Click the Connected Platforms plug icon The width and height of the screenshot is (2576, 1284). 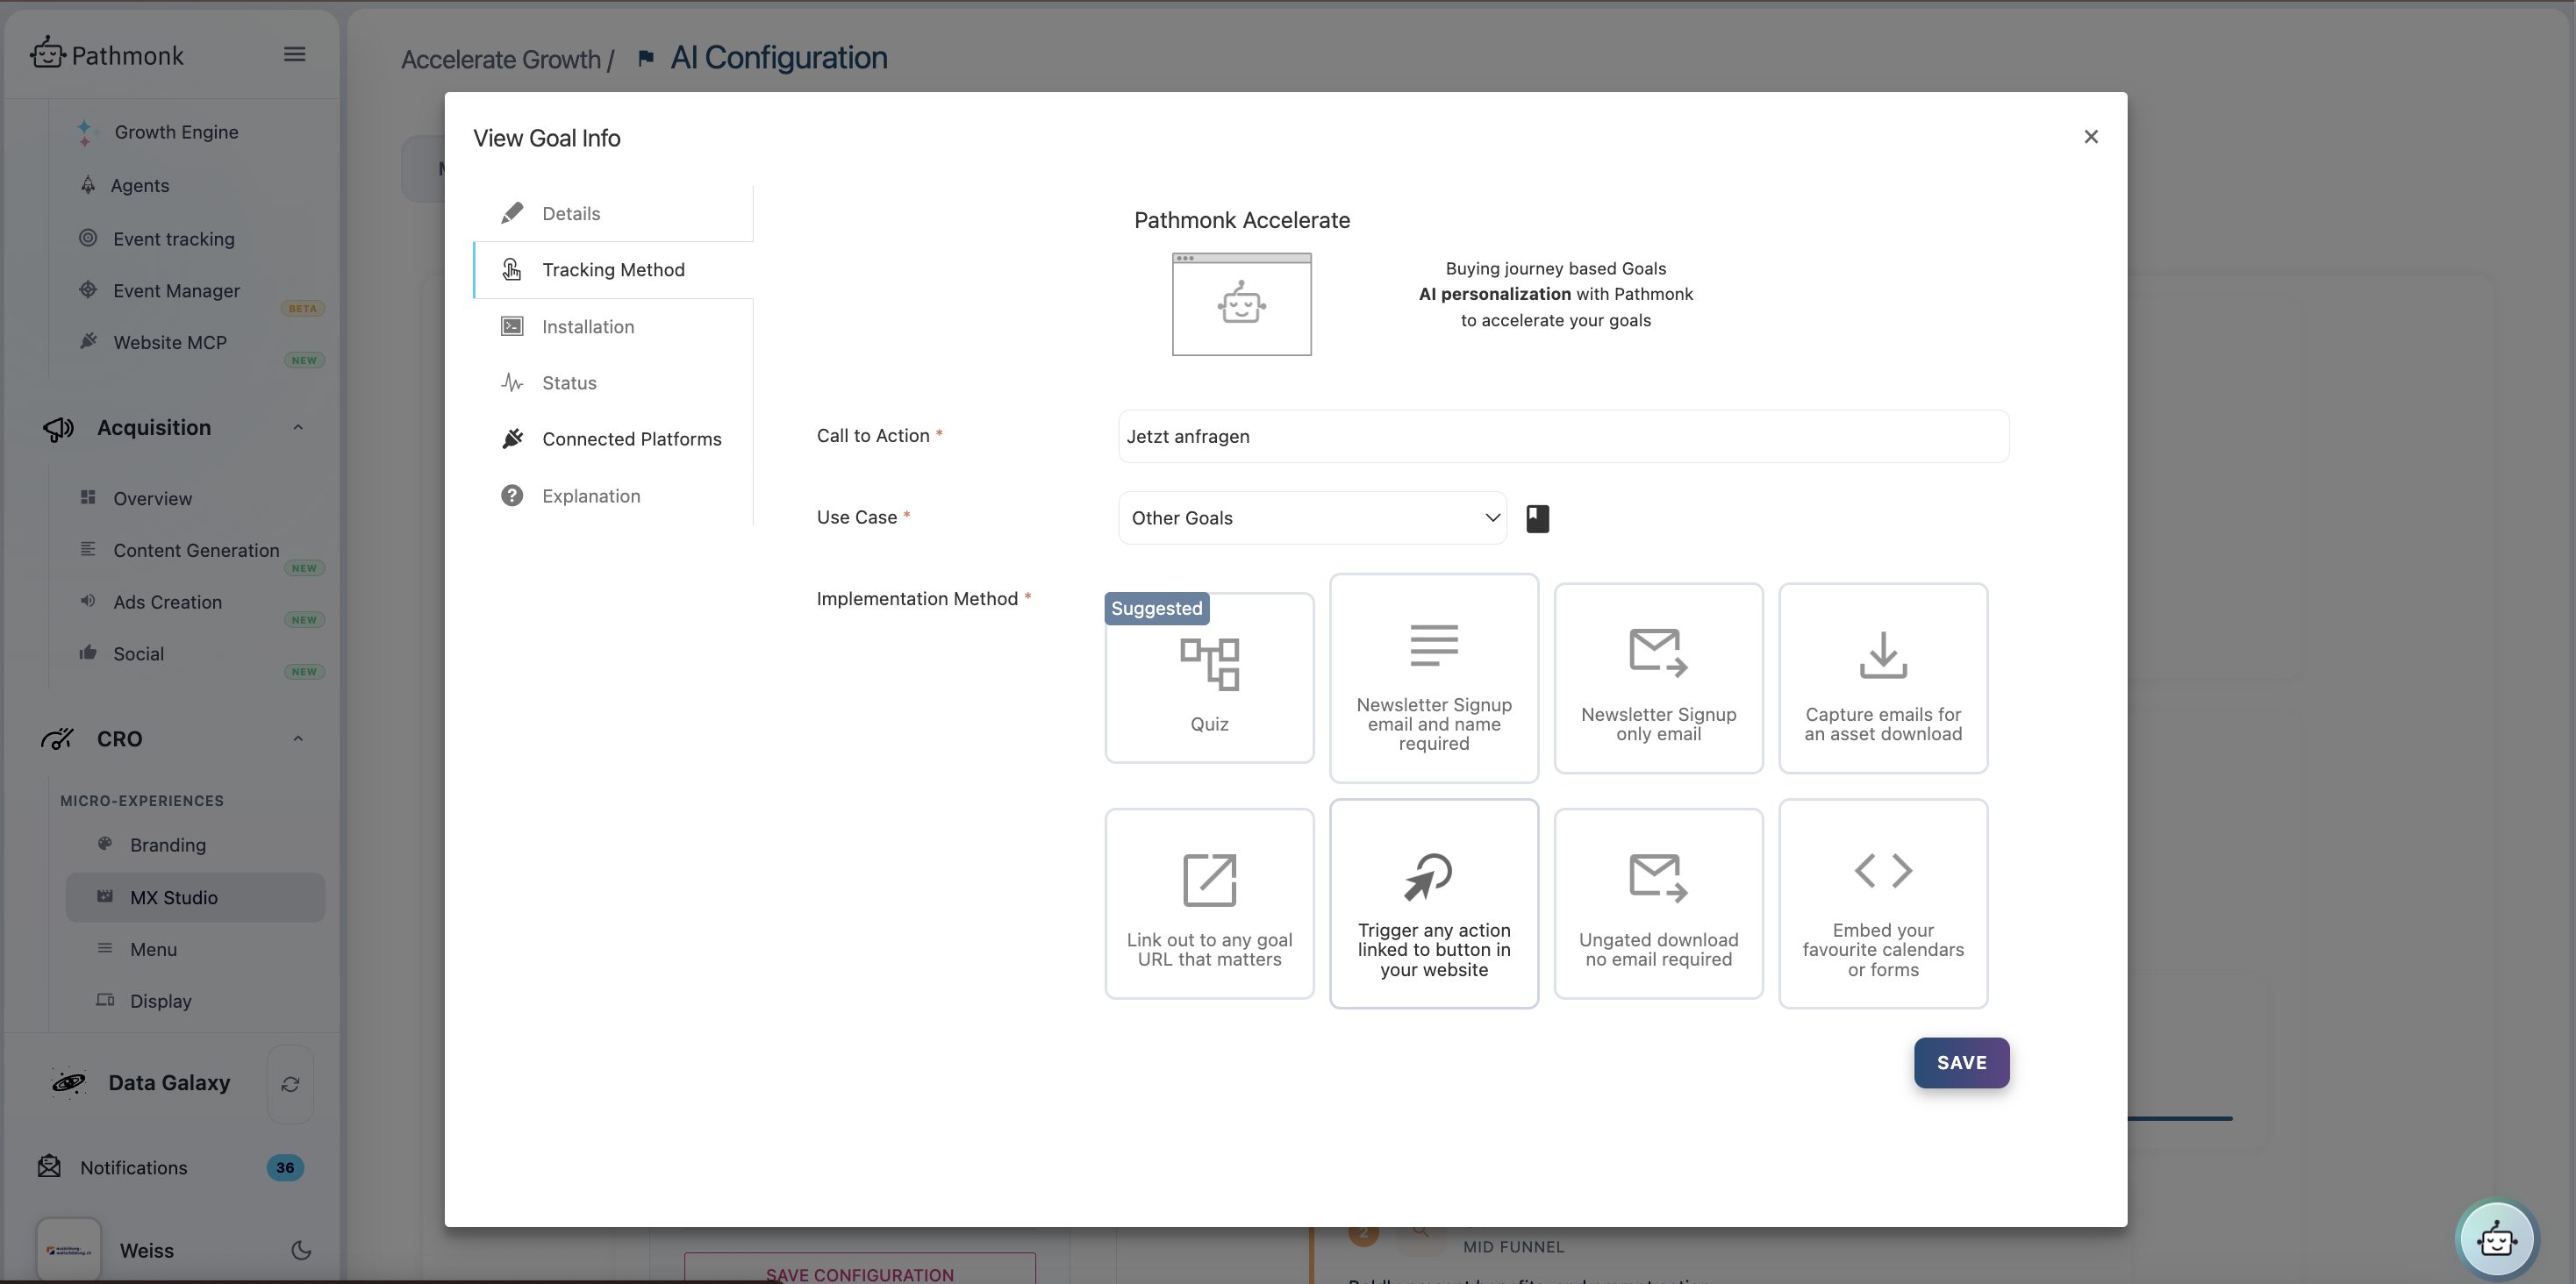click(x=512, y=439)
